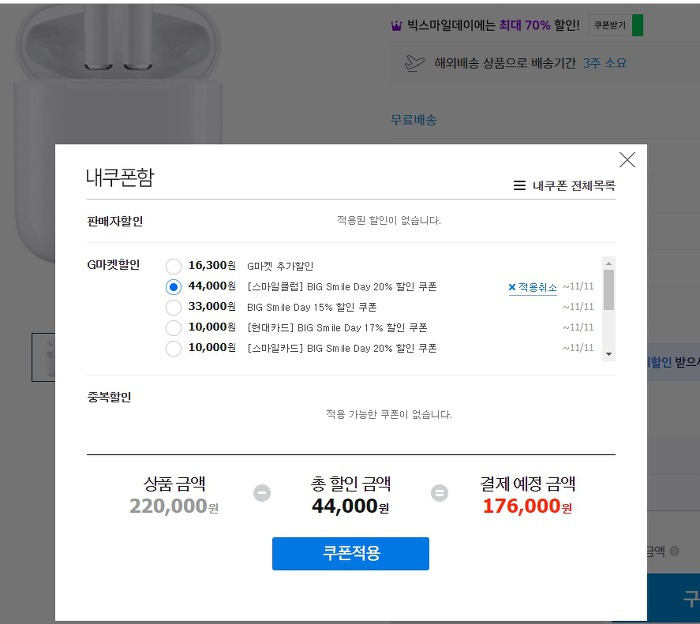The image size is (700, 624).
Task: Select the 33,000원 BIG Smile Day 15% coupon
Action: point(173,307)
